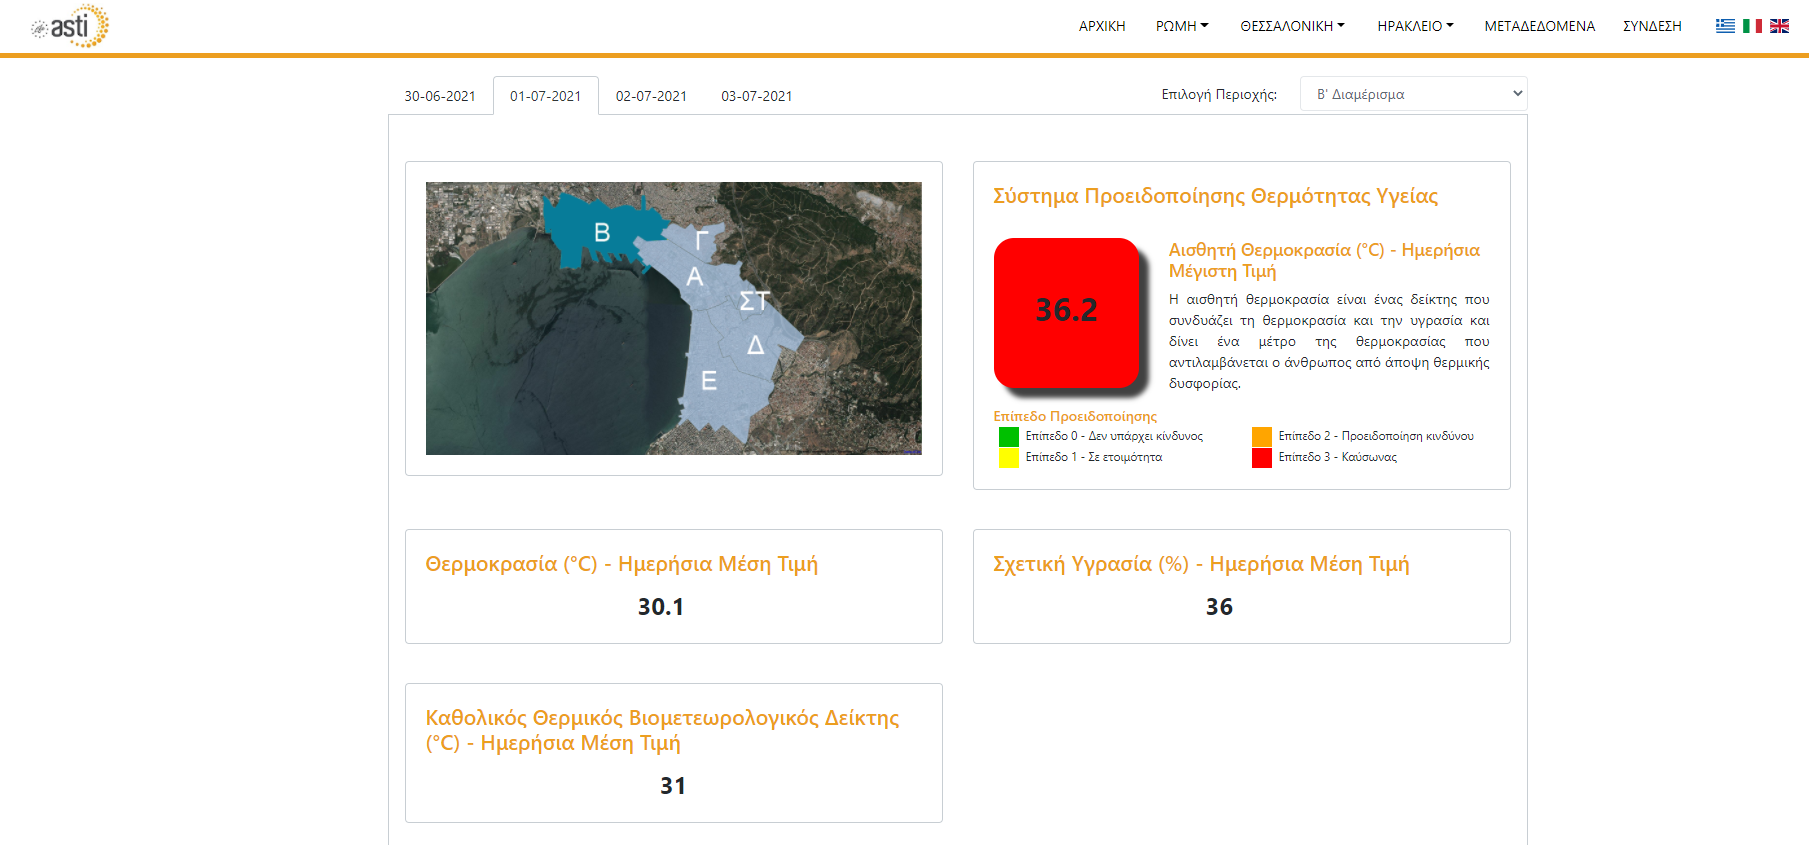
Task: Expand the ΗΡΑΚΛΕΙΟ dropdown menu
Action: point(1415,26)
